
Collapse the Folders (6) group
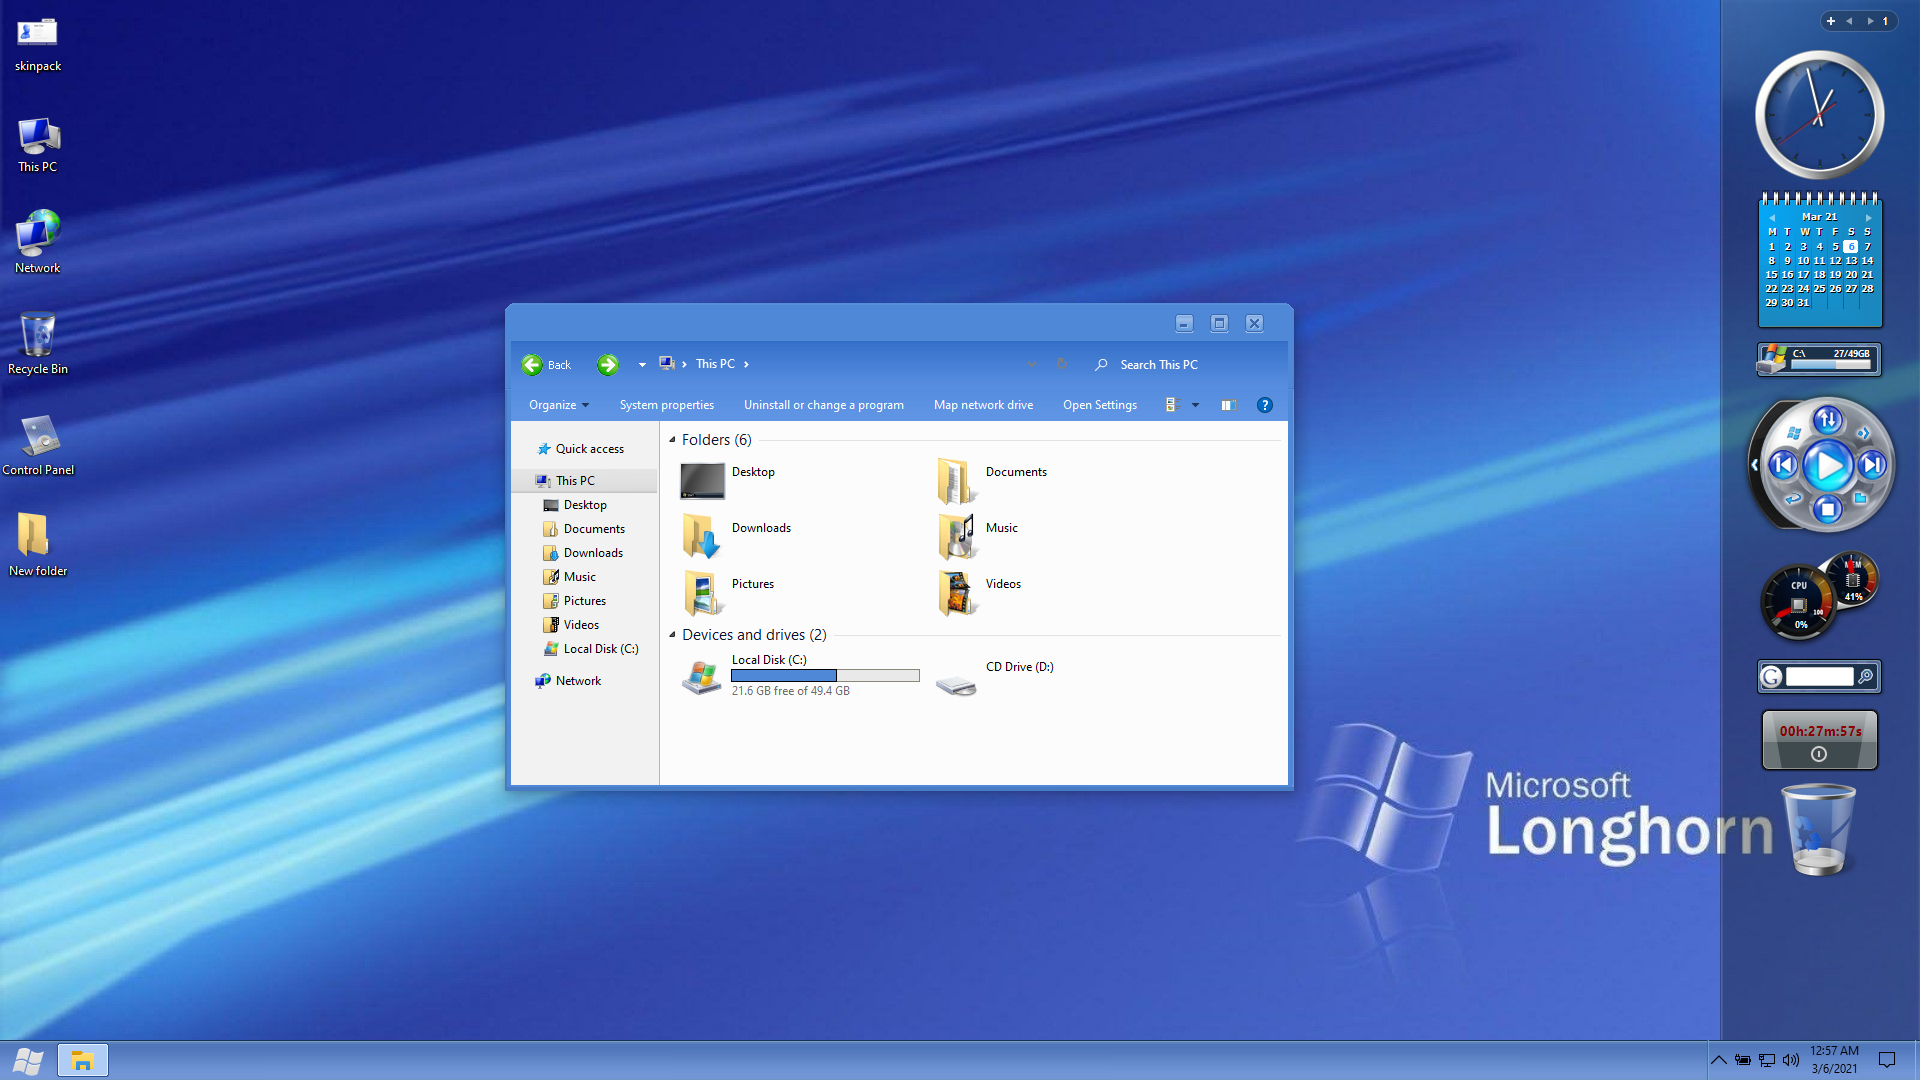672,440
